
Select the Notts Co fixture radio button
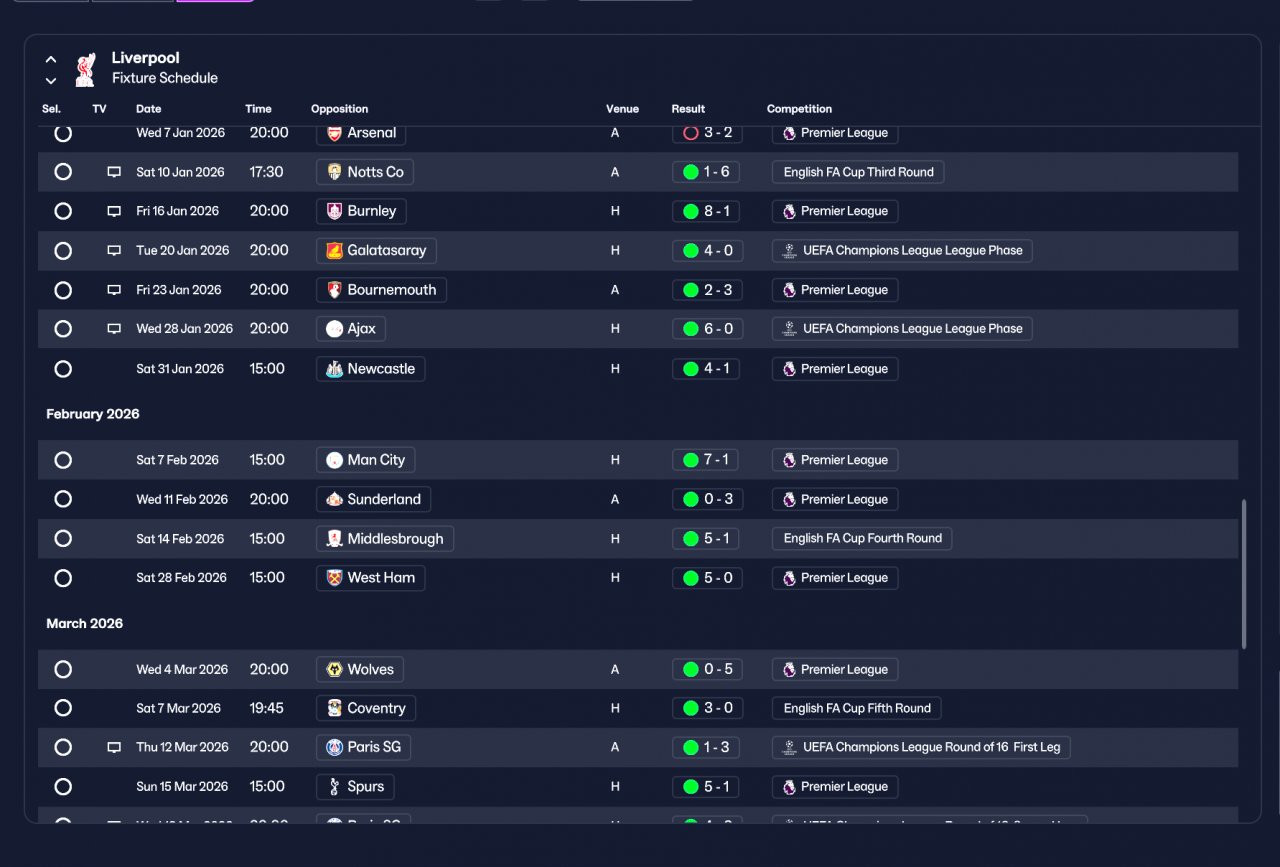63,172
